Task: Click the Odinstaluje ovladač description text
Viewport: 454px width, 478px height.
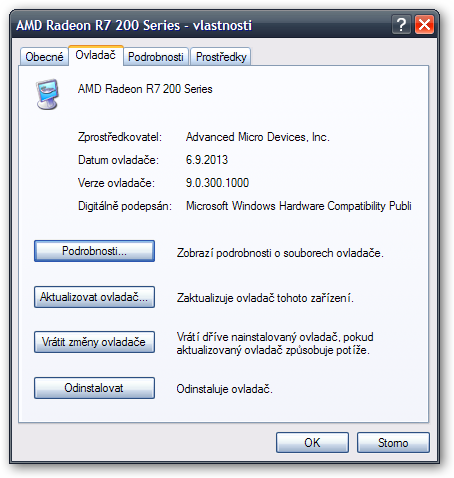Action: click(x=224, y=389)
